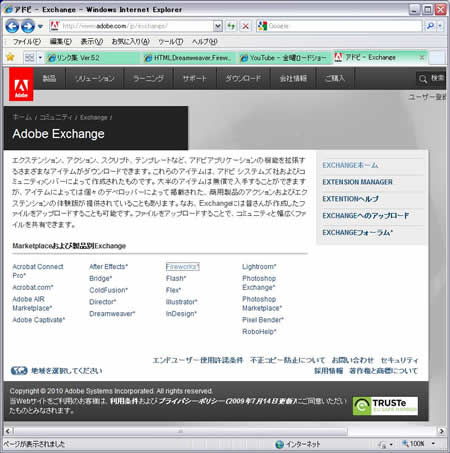Open the ツール(T) menu

click(170, 42)
